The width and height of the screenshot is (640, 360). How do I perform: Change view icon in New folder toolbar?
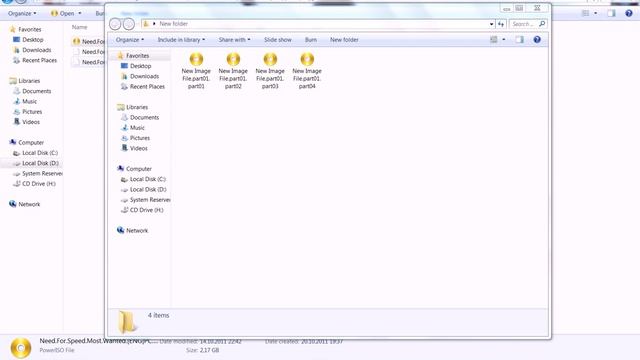pyautogui.click(x=493, y=40)
